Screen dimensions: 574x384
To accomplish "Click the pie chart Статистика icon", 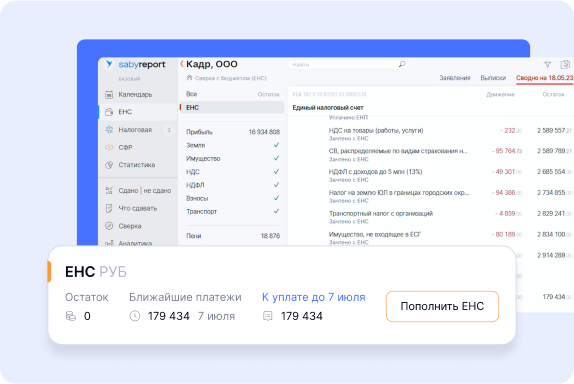I will tap(109, 165).
